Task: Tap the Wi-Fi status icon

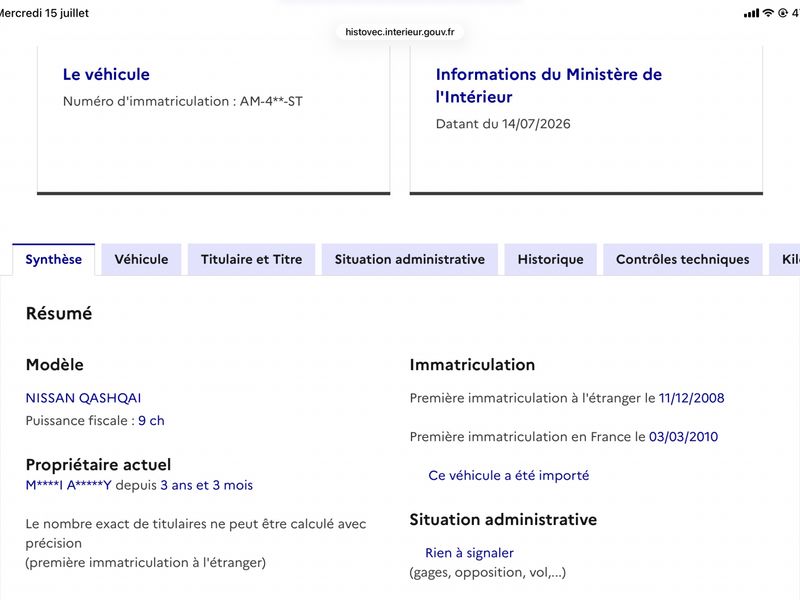Action: pos(768,13)
